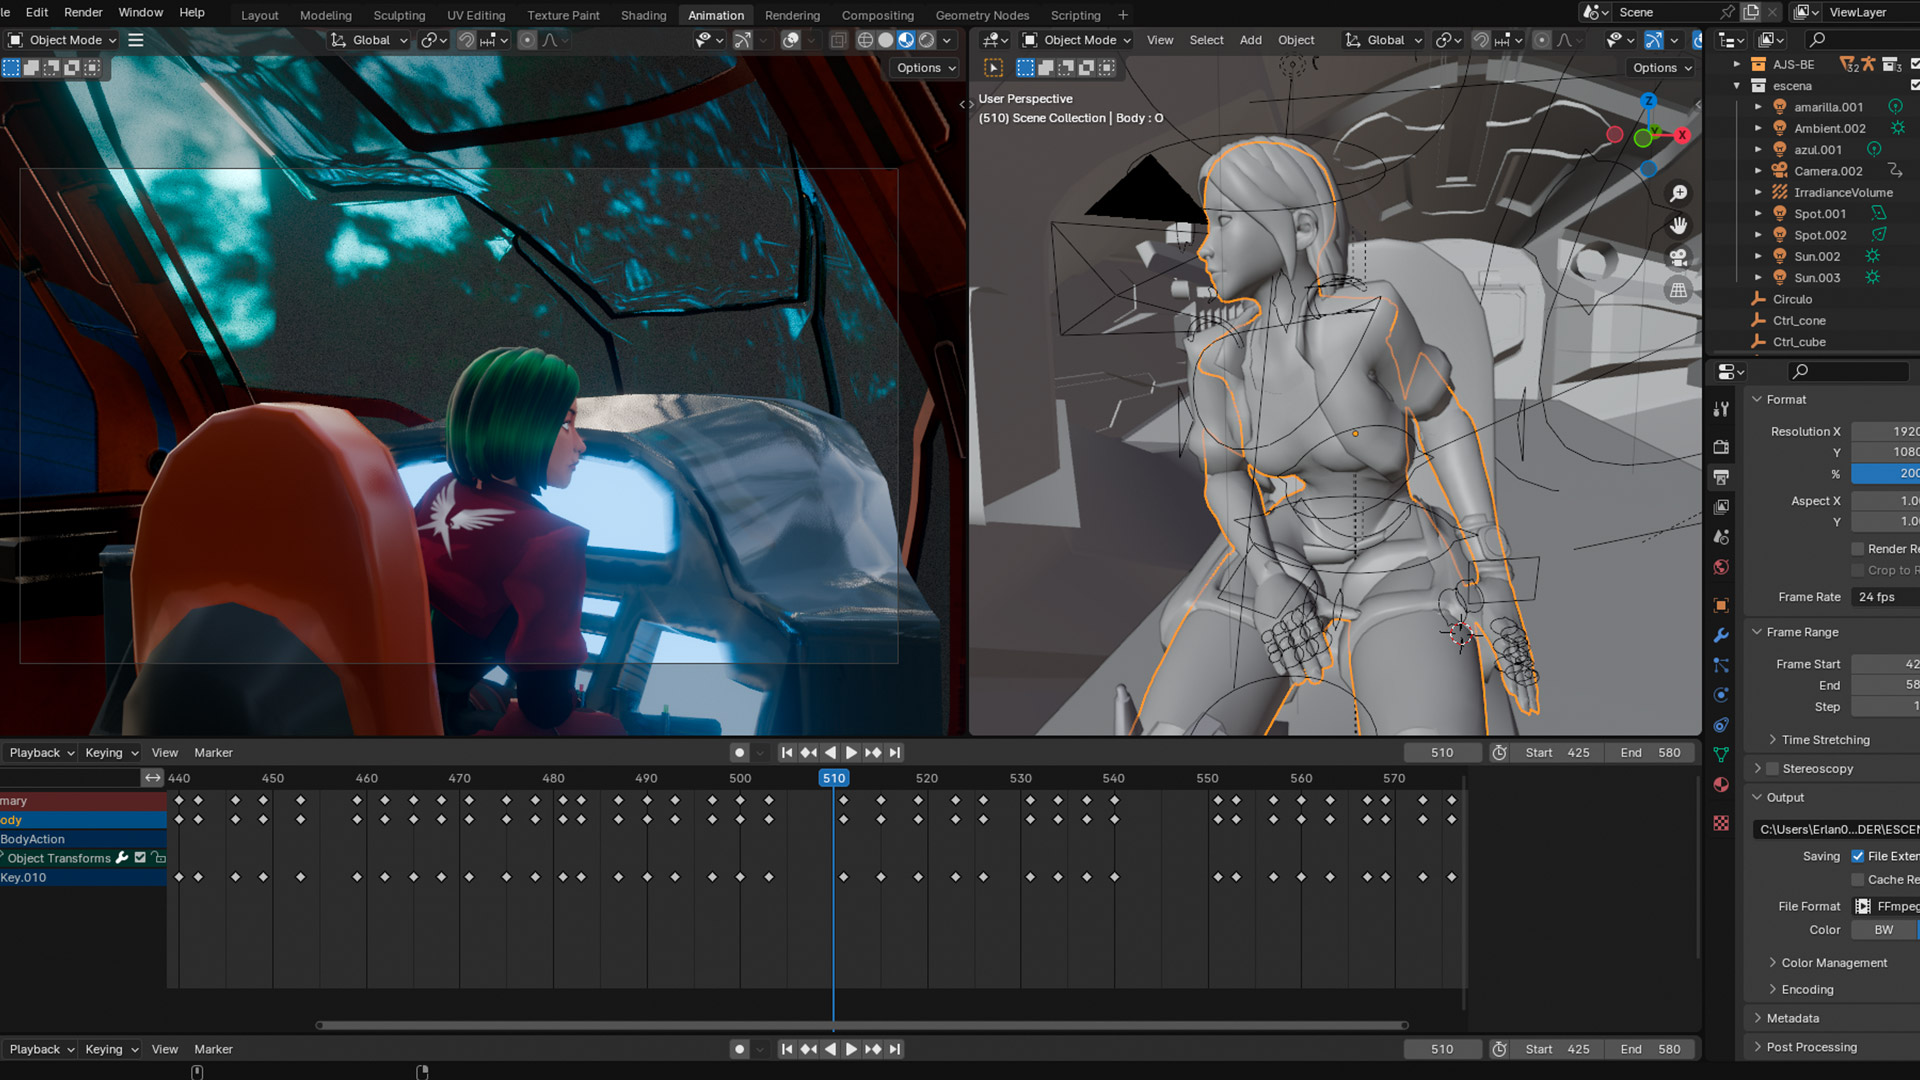Image resolution: width=1920 pixels, height=1080 pixels.
Task: Open the Object Constraints tab icon
Action: coord(1721,725)
